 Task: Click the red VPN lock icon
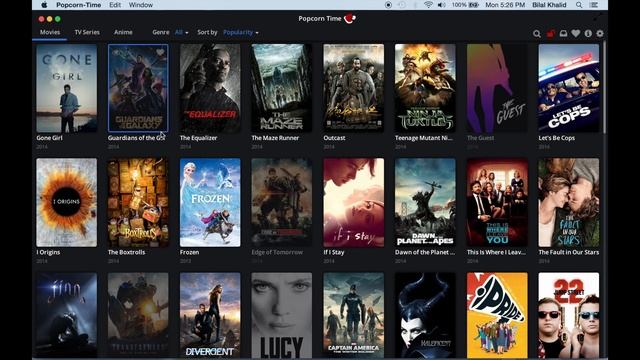pos(550,33)
